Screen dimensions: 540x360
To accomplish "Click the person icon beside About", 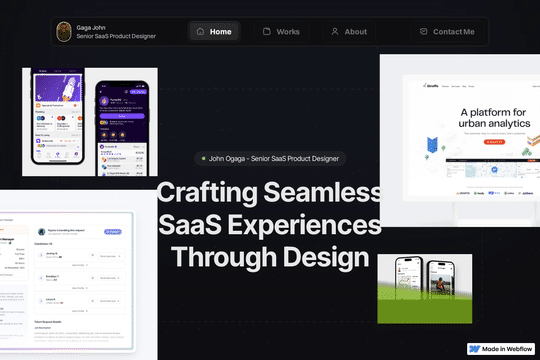I will click(335, 32).
